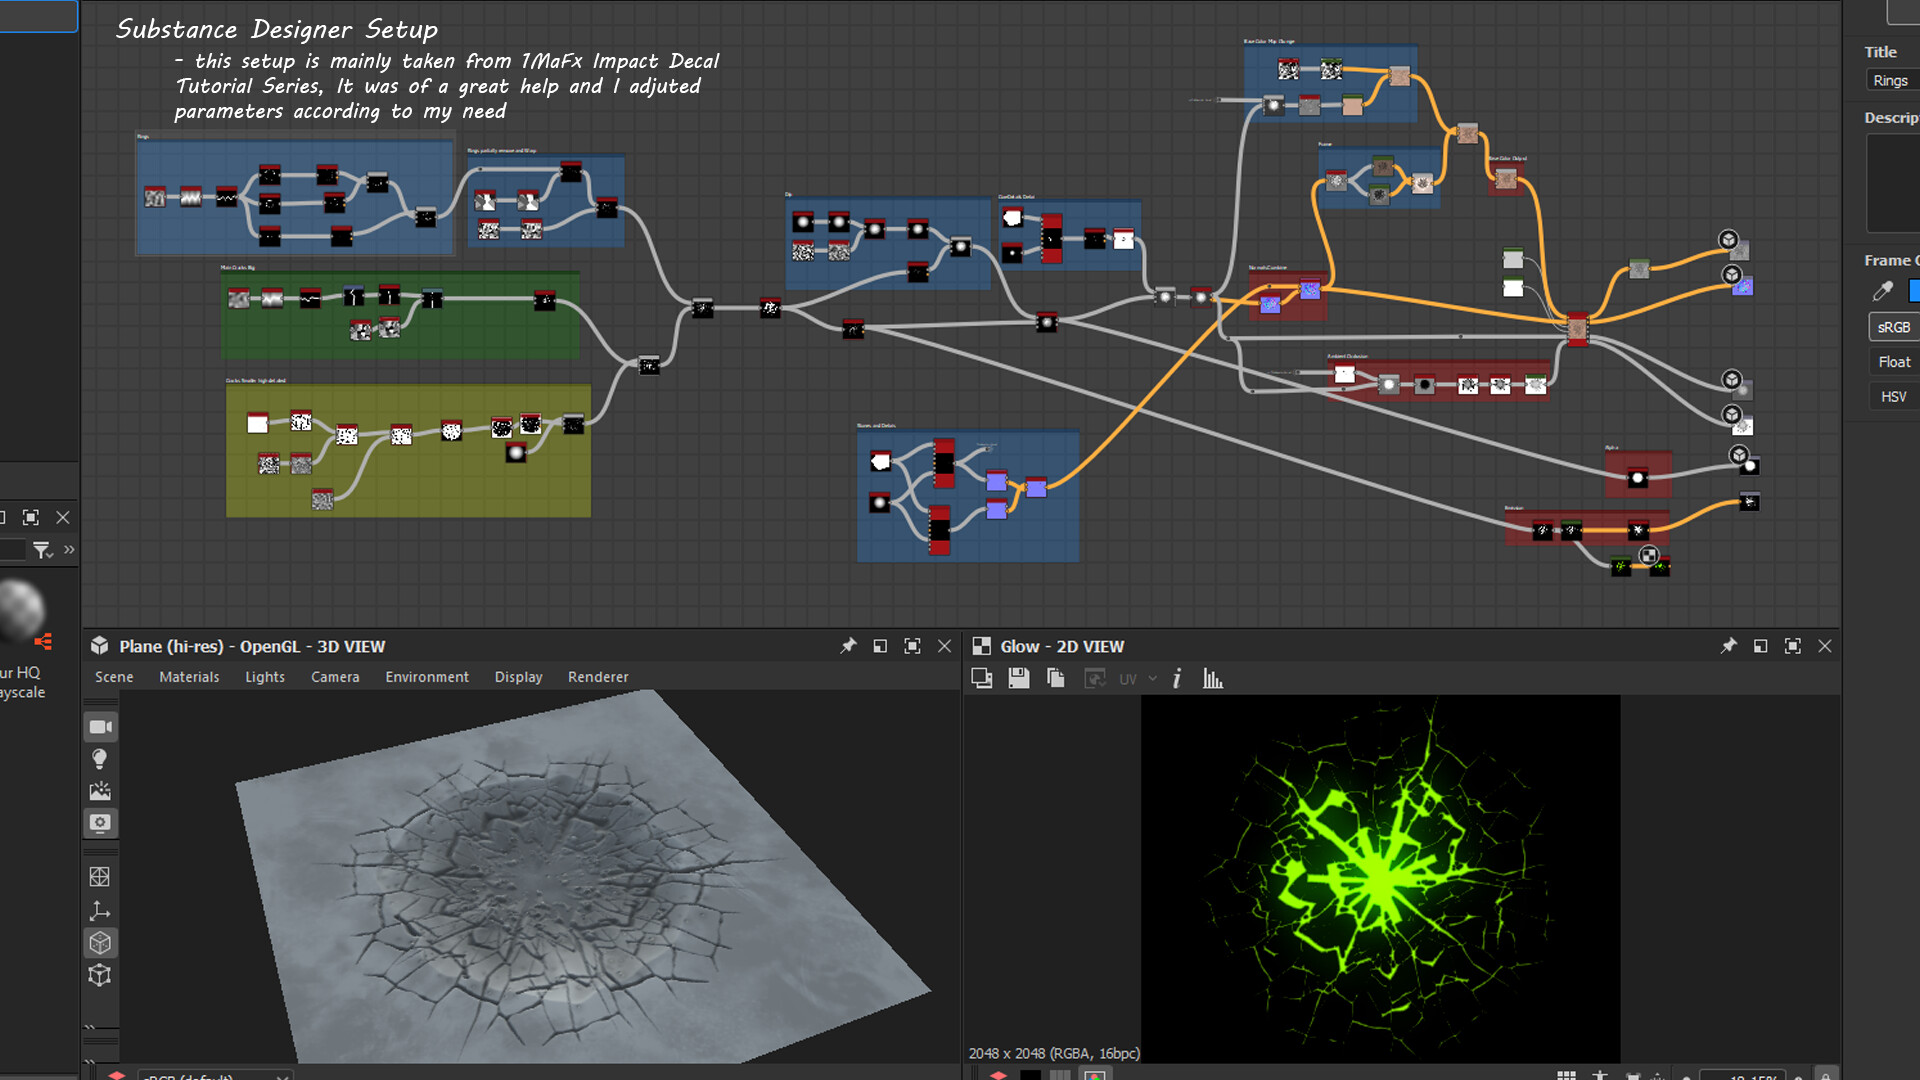Click the Title field containing Rings
This screenshot has width=1920, height=1080.
point(1892,81)
